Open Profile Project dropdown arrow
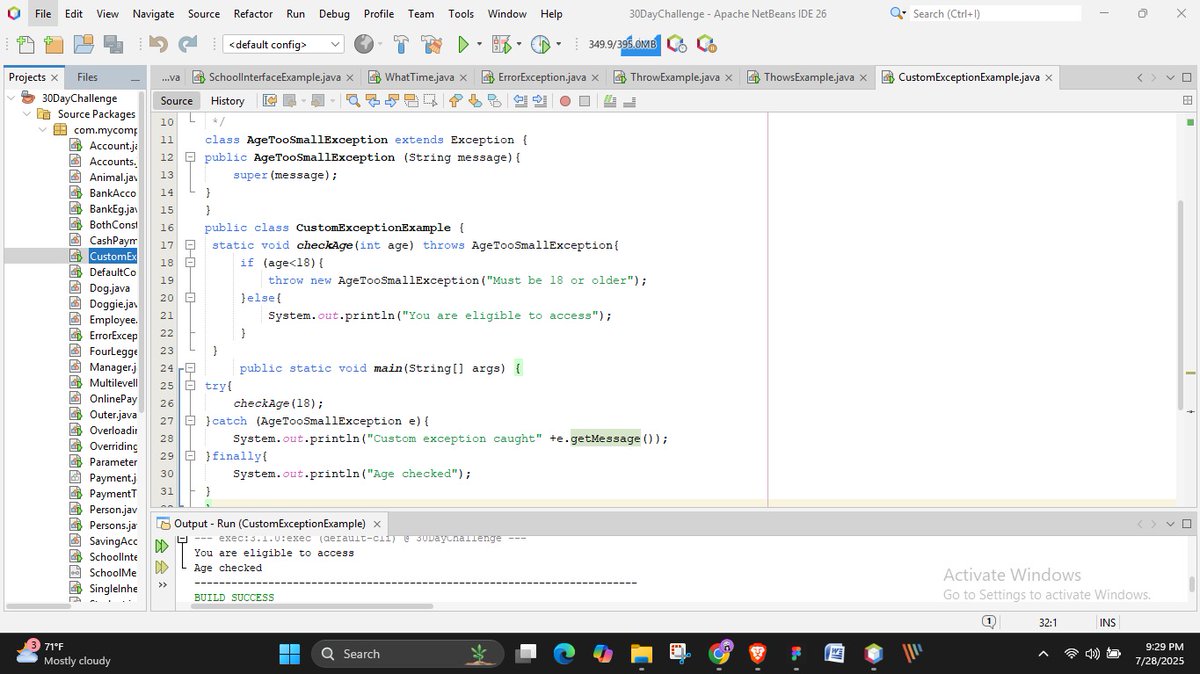The height and width of the screenshot is (674, 1200). pyautogui.click(x=558, y=44)
